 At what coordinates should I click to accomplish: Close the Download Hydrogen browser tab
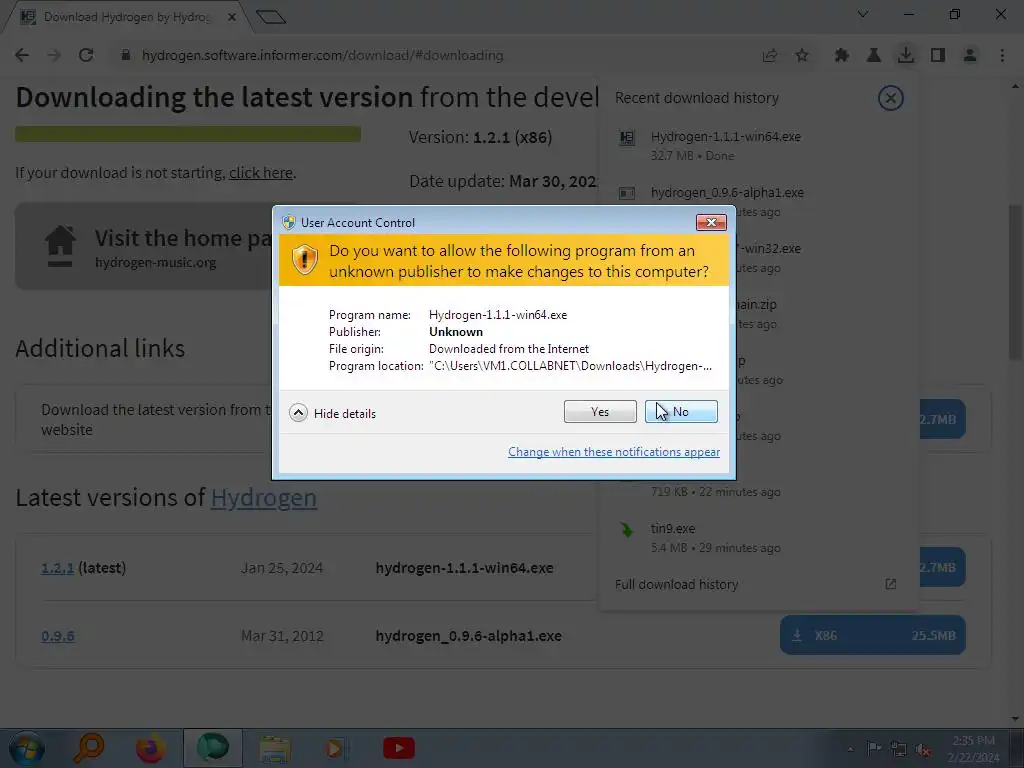[232, 17]
